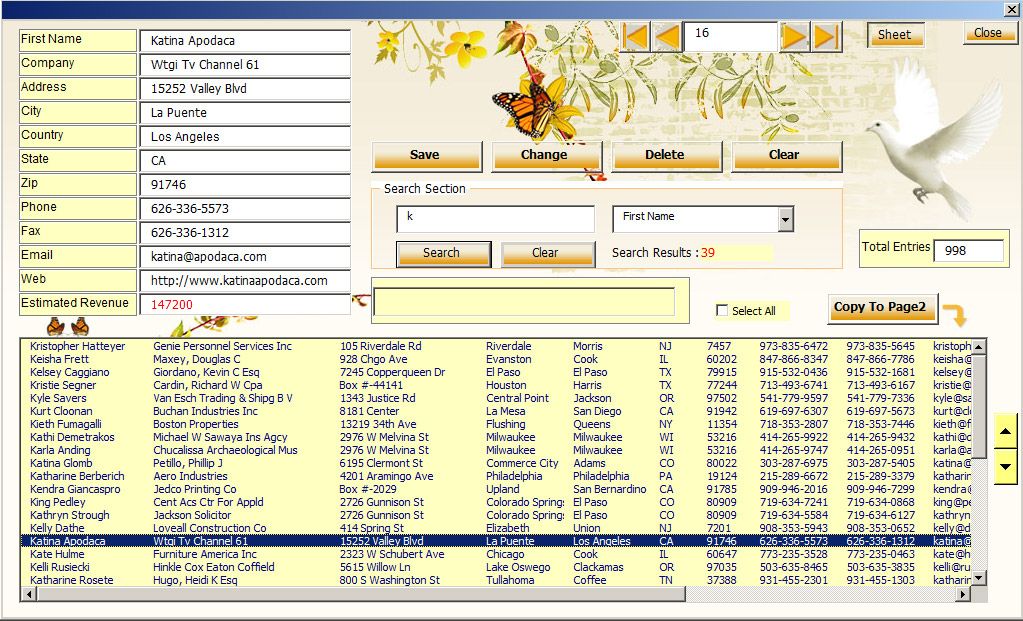1023x621 pixels.
Task: Click the Web field URL
Action: click(x=245, y=281)
